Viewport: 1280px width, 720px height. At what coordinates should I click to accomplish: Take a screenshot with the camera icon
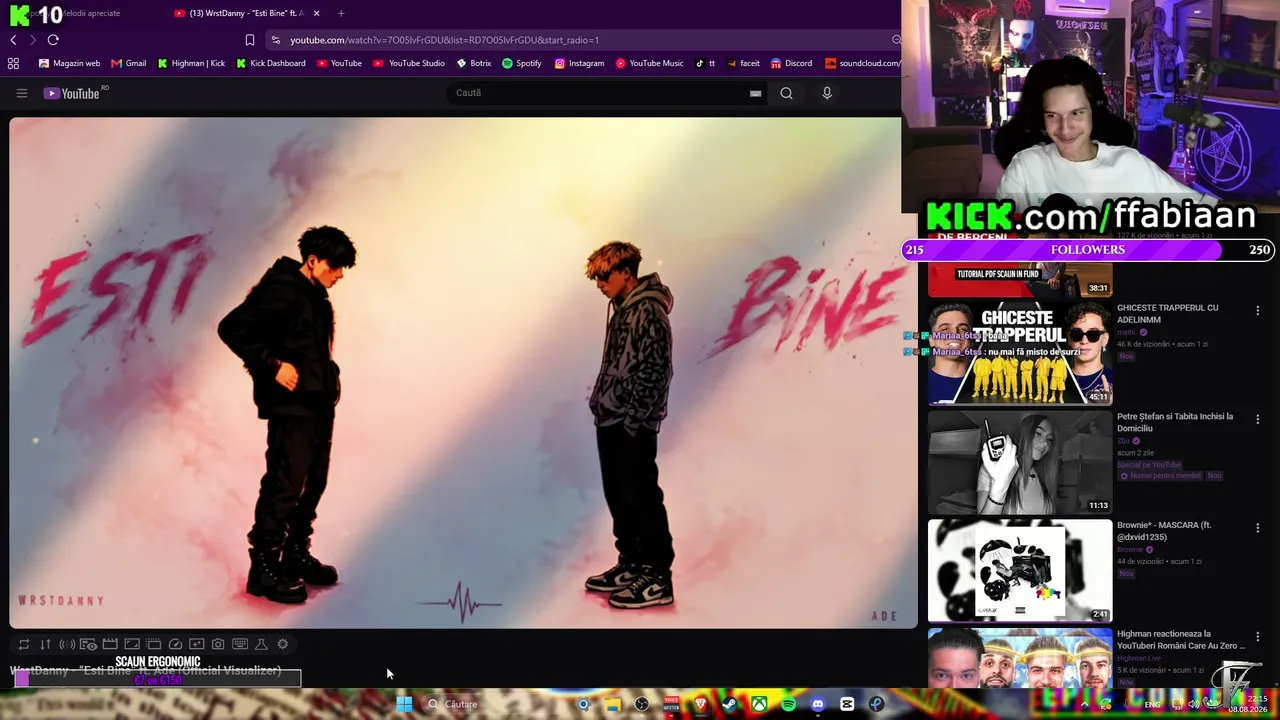coord(218,645)
